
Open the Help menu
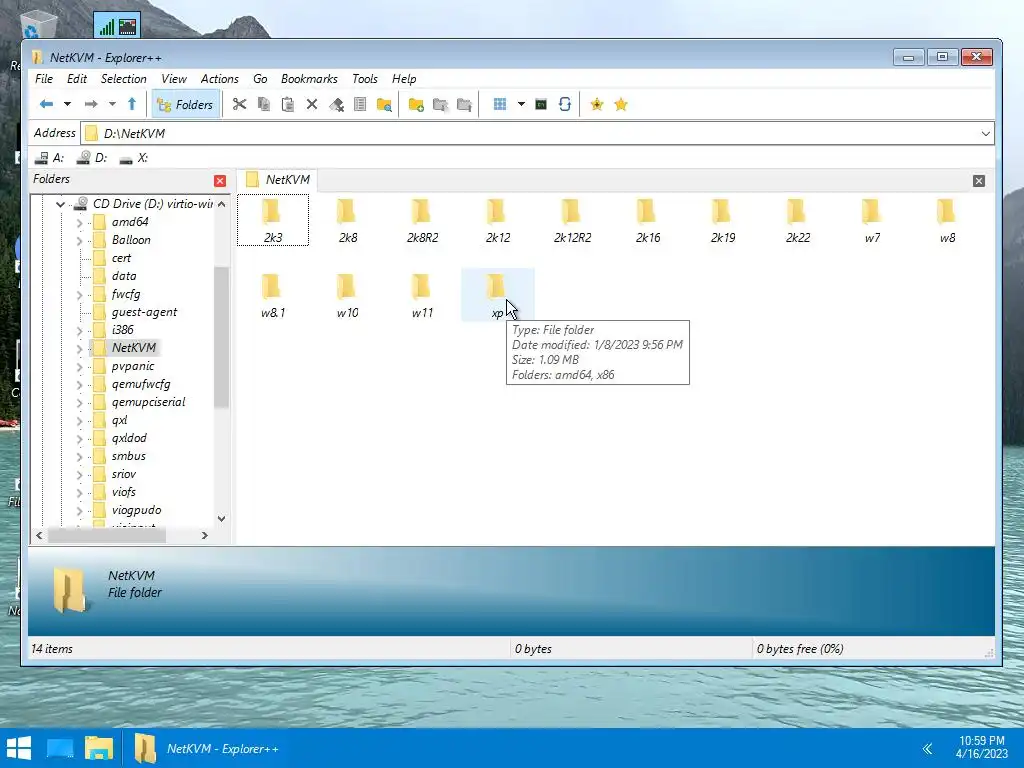[x=404, y=78]
